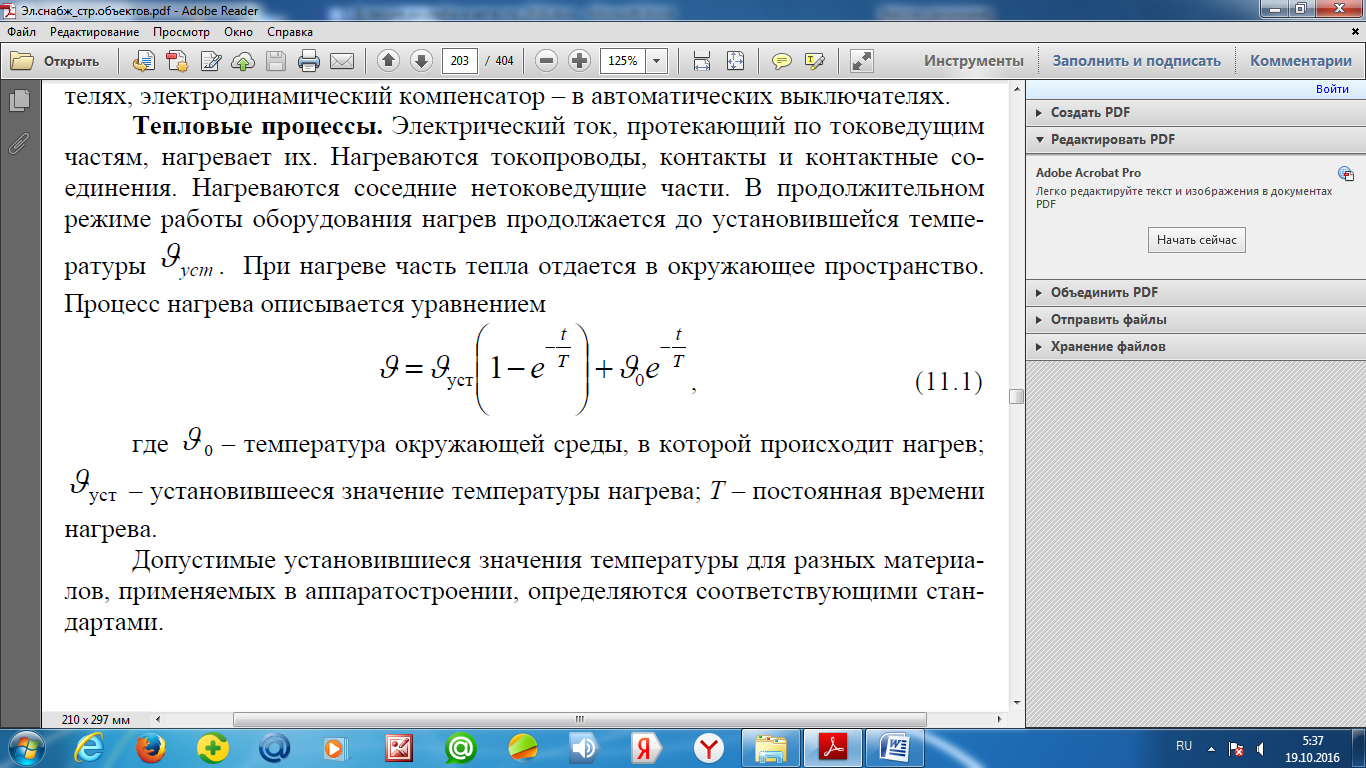
Task: Click the bold heading Тепловые процессы
Action: tap(259, 128)
